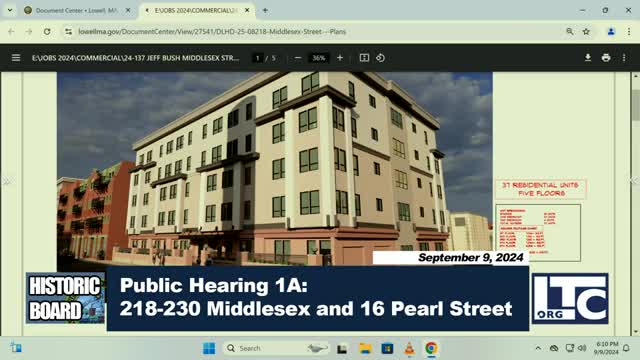Image resolution: width=640 pixels, height=360 pixels.
Task: Open Google Chrome from the taskbar
Action: coord(431,348)
